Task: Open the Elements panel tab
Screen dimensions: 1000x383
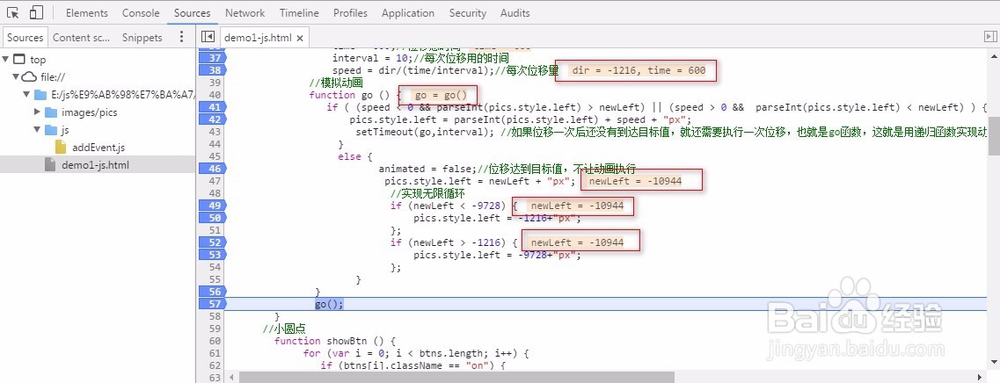Action: [87, 13]
